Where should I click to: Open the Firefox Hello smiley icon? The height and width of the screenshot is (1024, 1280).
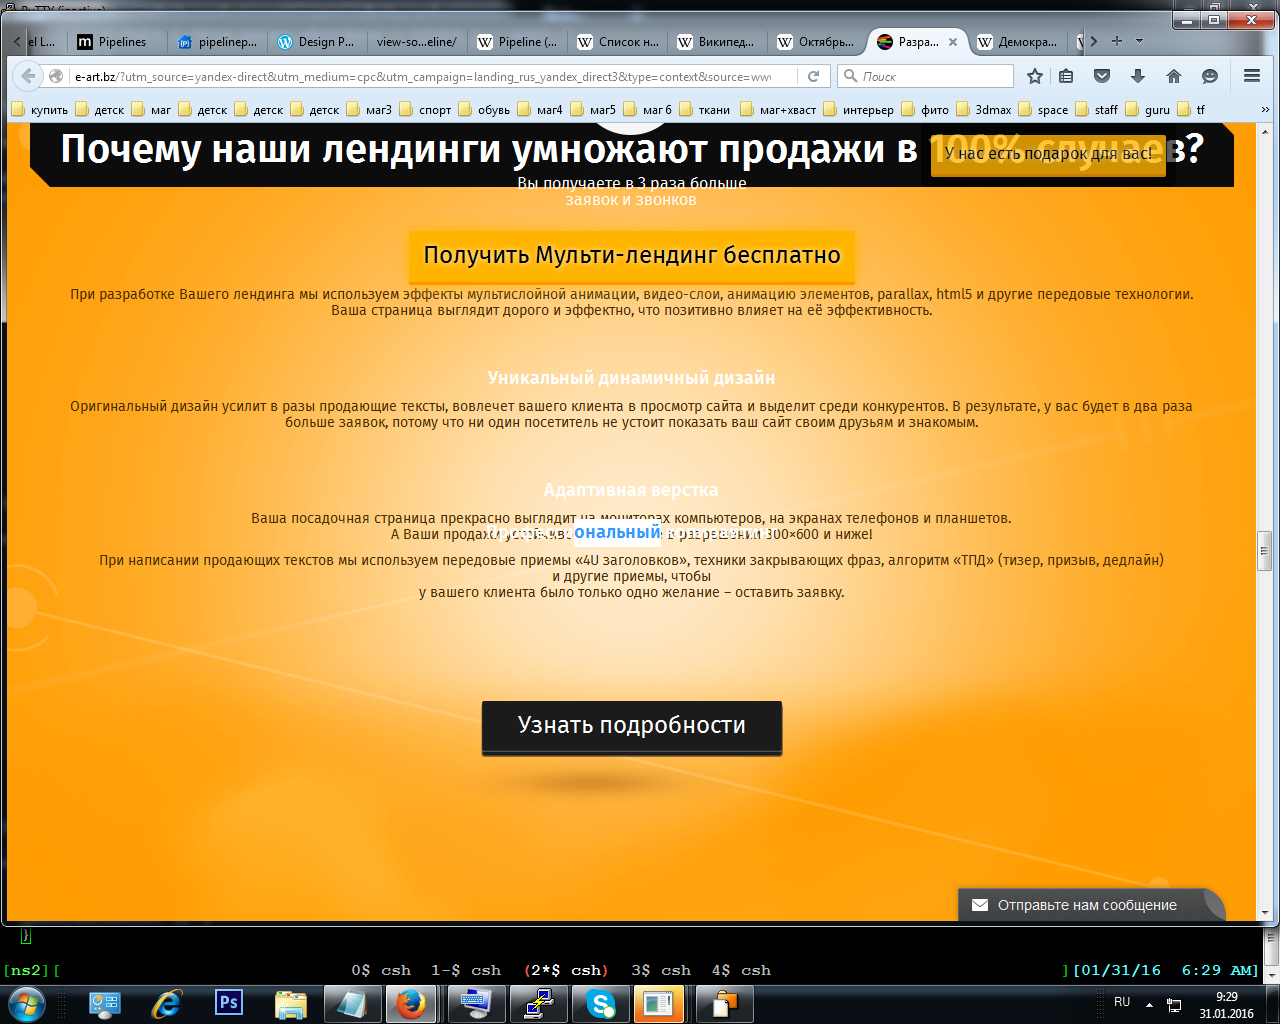tap(1210, 76)
